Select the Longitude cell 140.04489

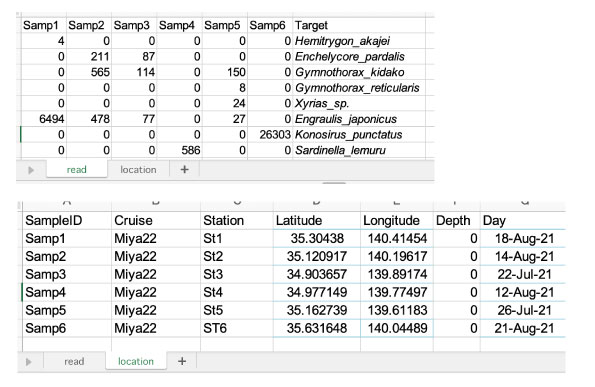[397, 328]
